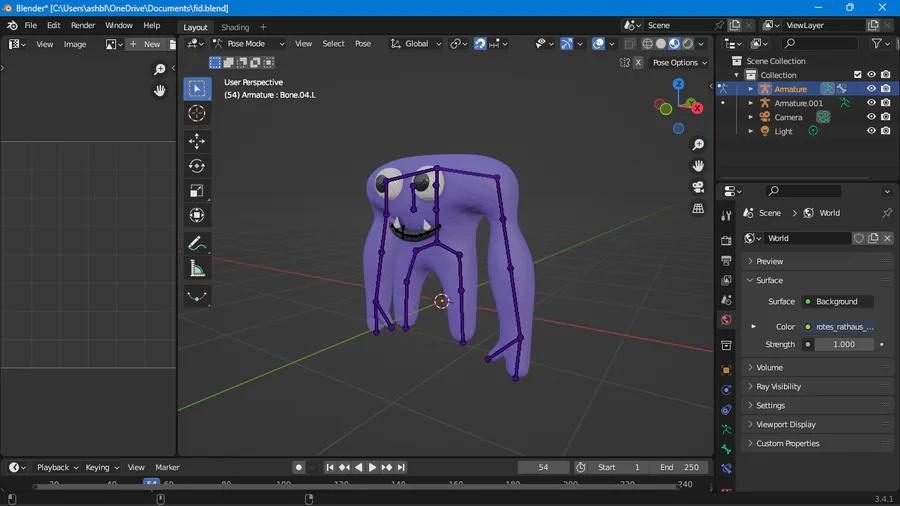Select the Breakdowner pose tool
900x506 pixels.
click(x=197, y=297)
